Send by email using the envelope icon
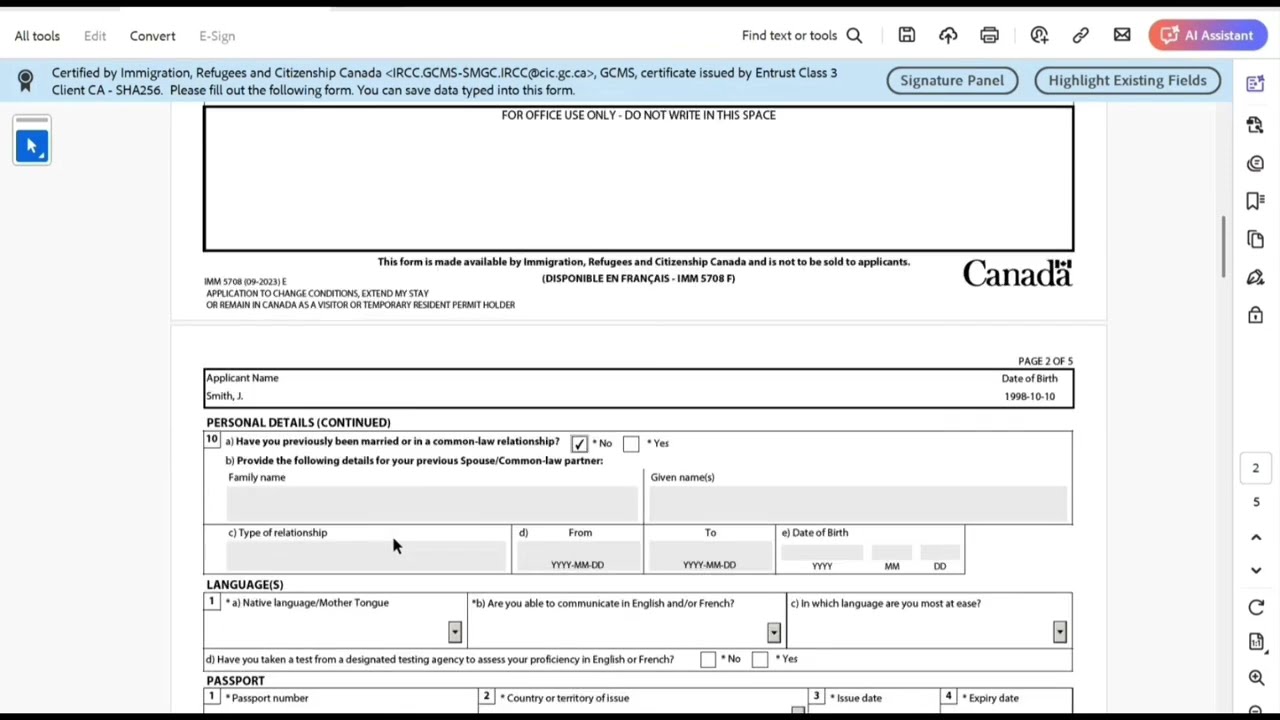 pyautogui.click(x=1122, y=35)
